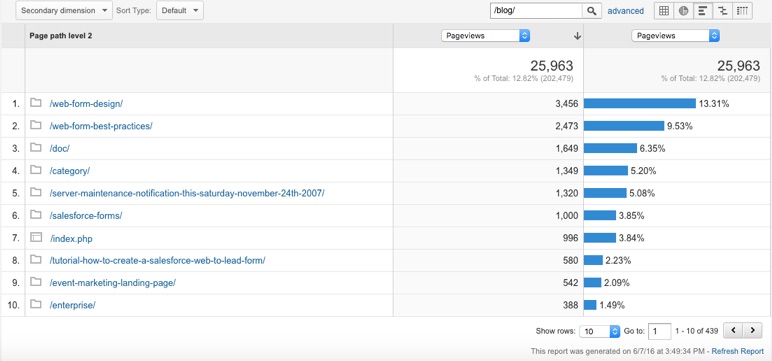Go to next page of results

tap(752, 330)
